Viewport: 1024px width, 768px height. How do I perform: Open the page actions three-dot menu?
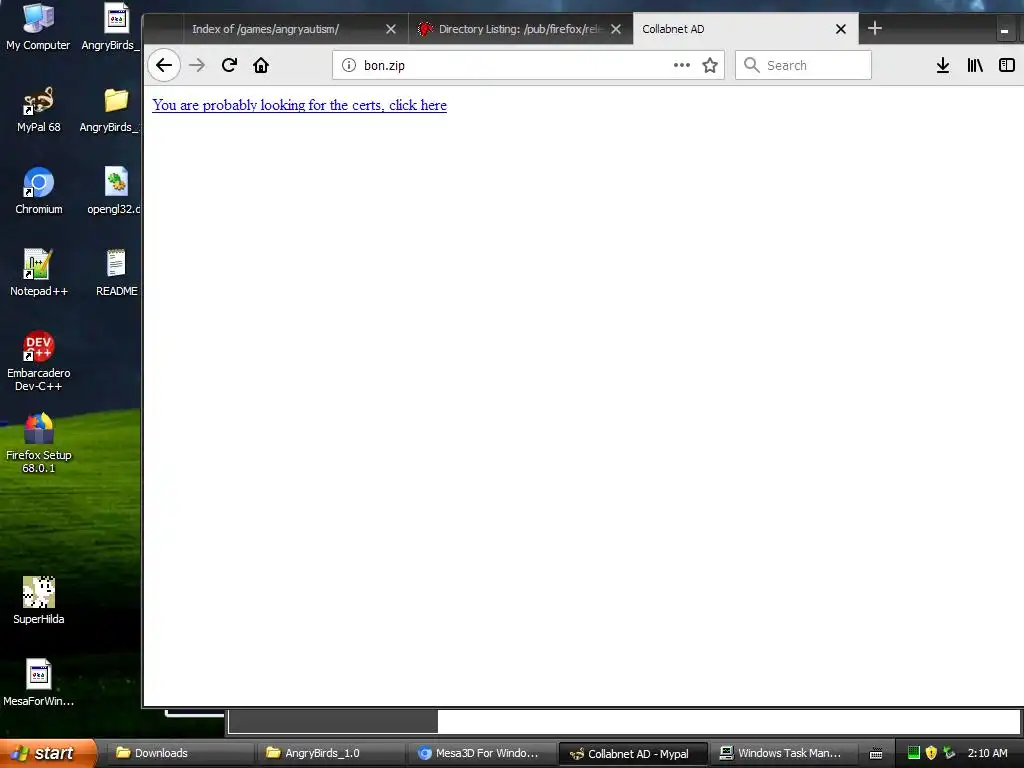click(682, 65)
